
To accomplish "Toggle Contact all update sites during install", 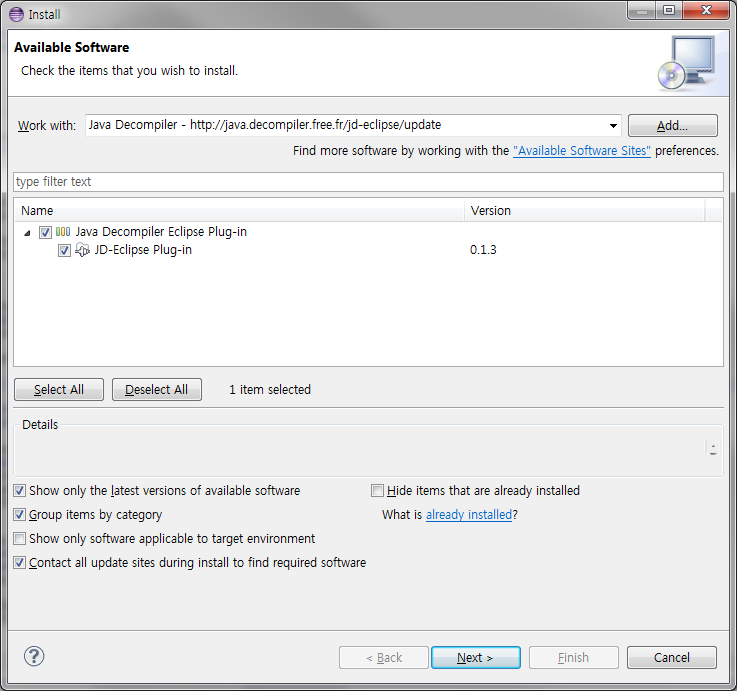I will click(19, 563).
